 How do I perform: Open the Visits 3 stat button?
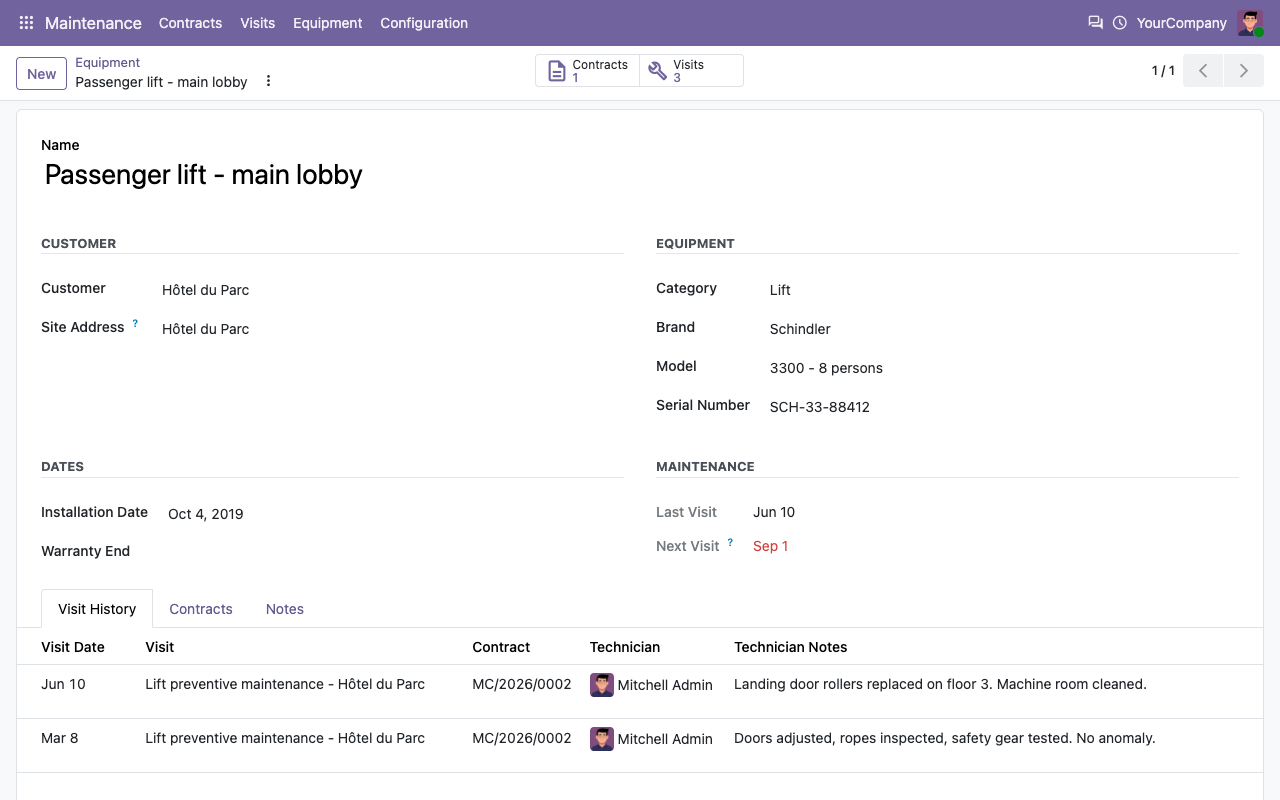click(x=691, y=71)
